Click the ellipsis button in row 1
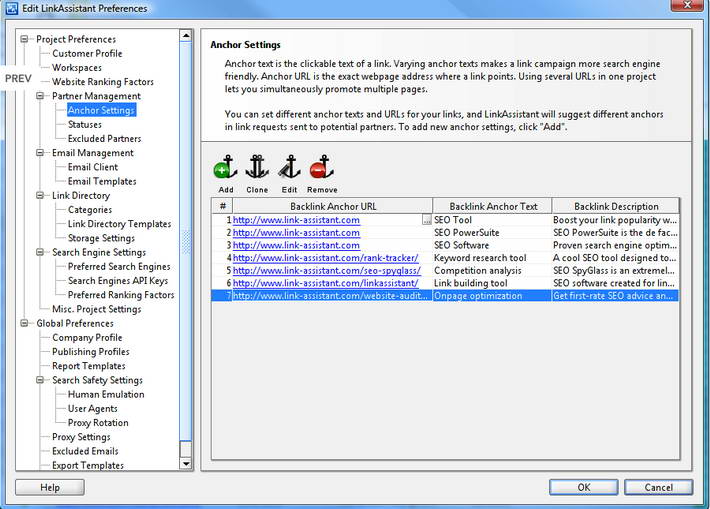The width and height of the screenshot is (710, 509). [x=427, y=220]
